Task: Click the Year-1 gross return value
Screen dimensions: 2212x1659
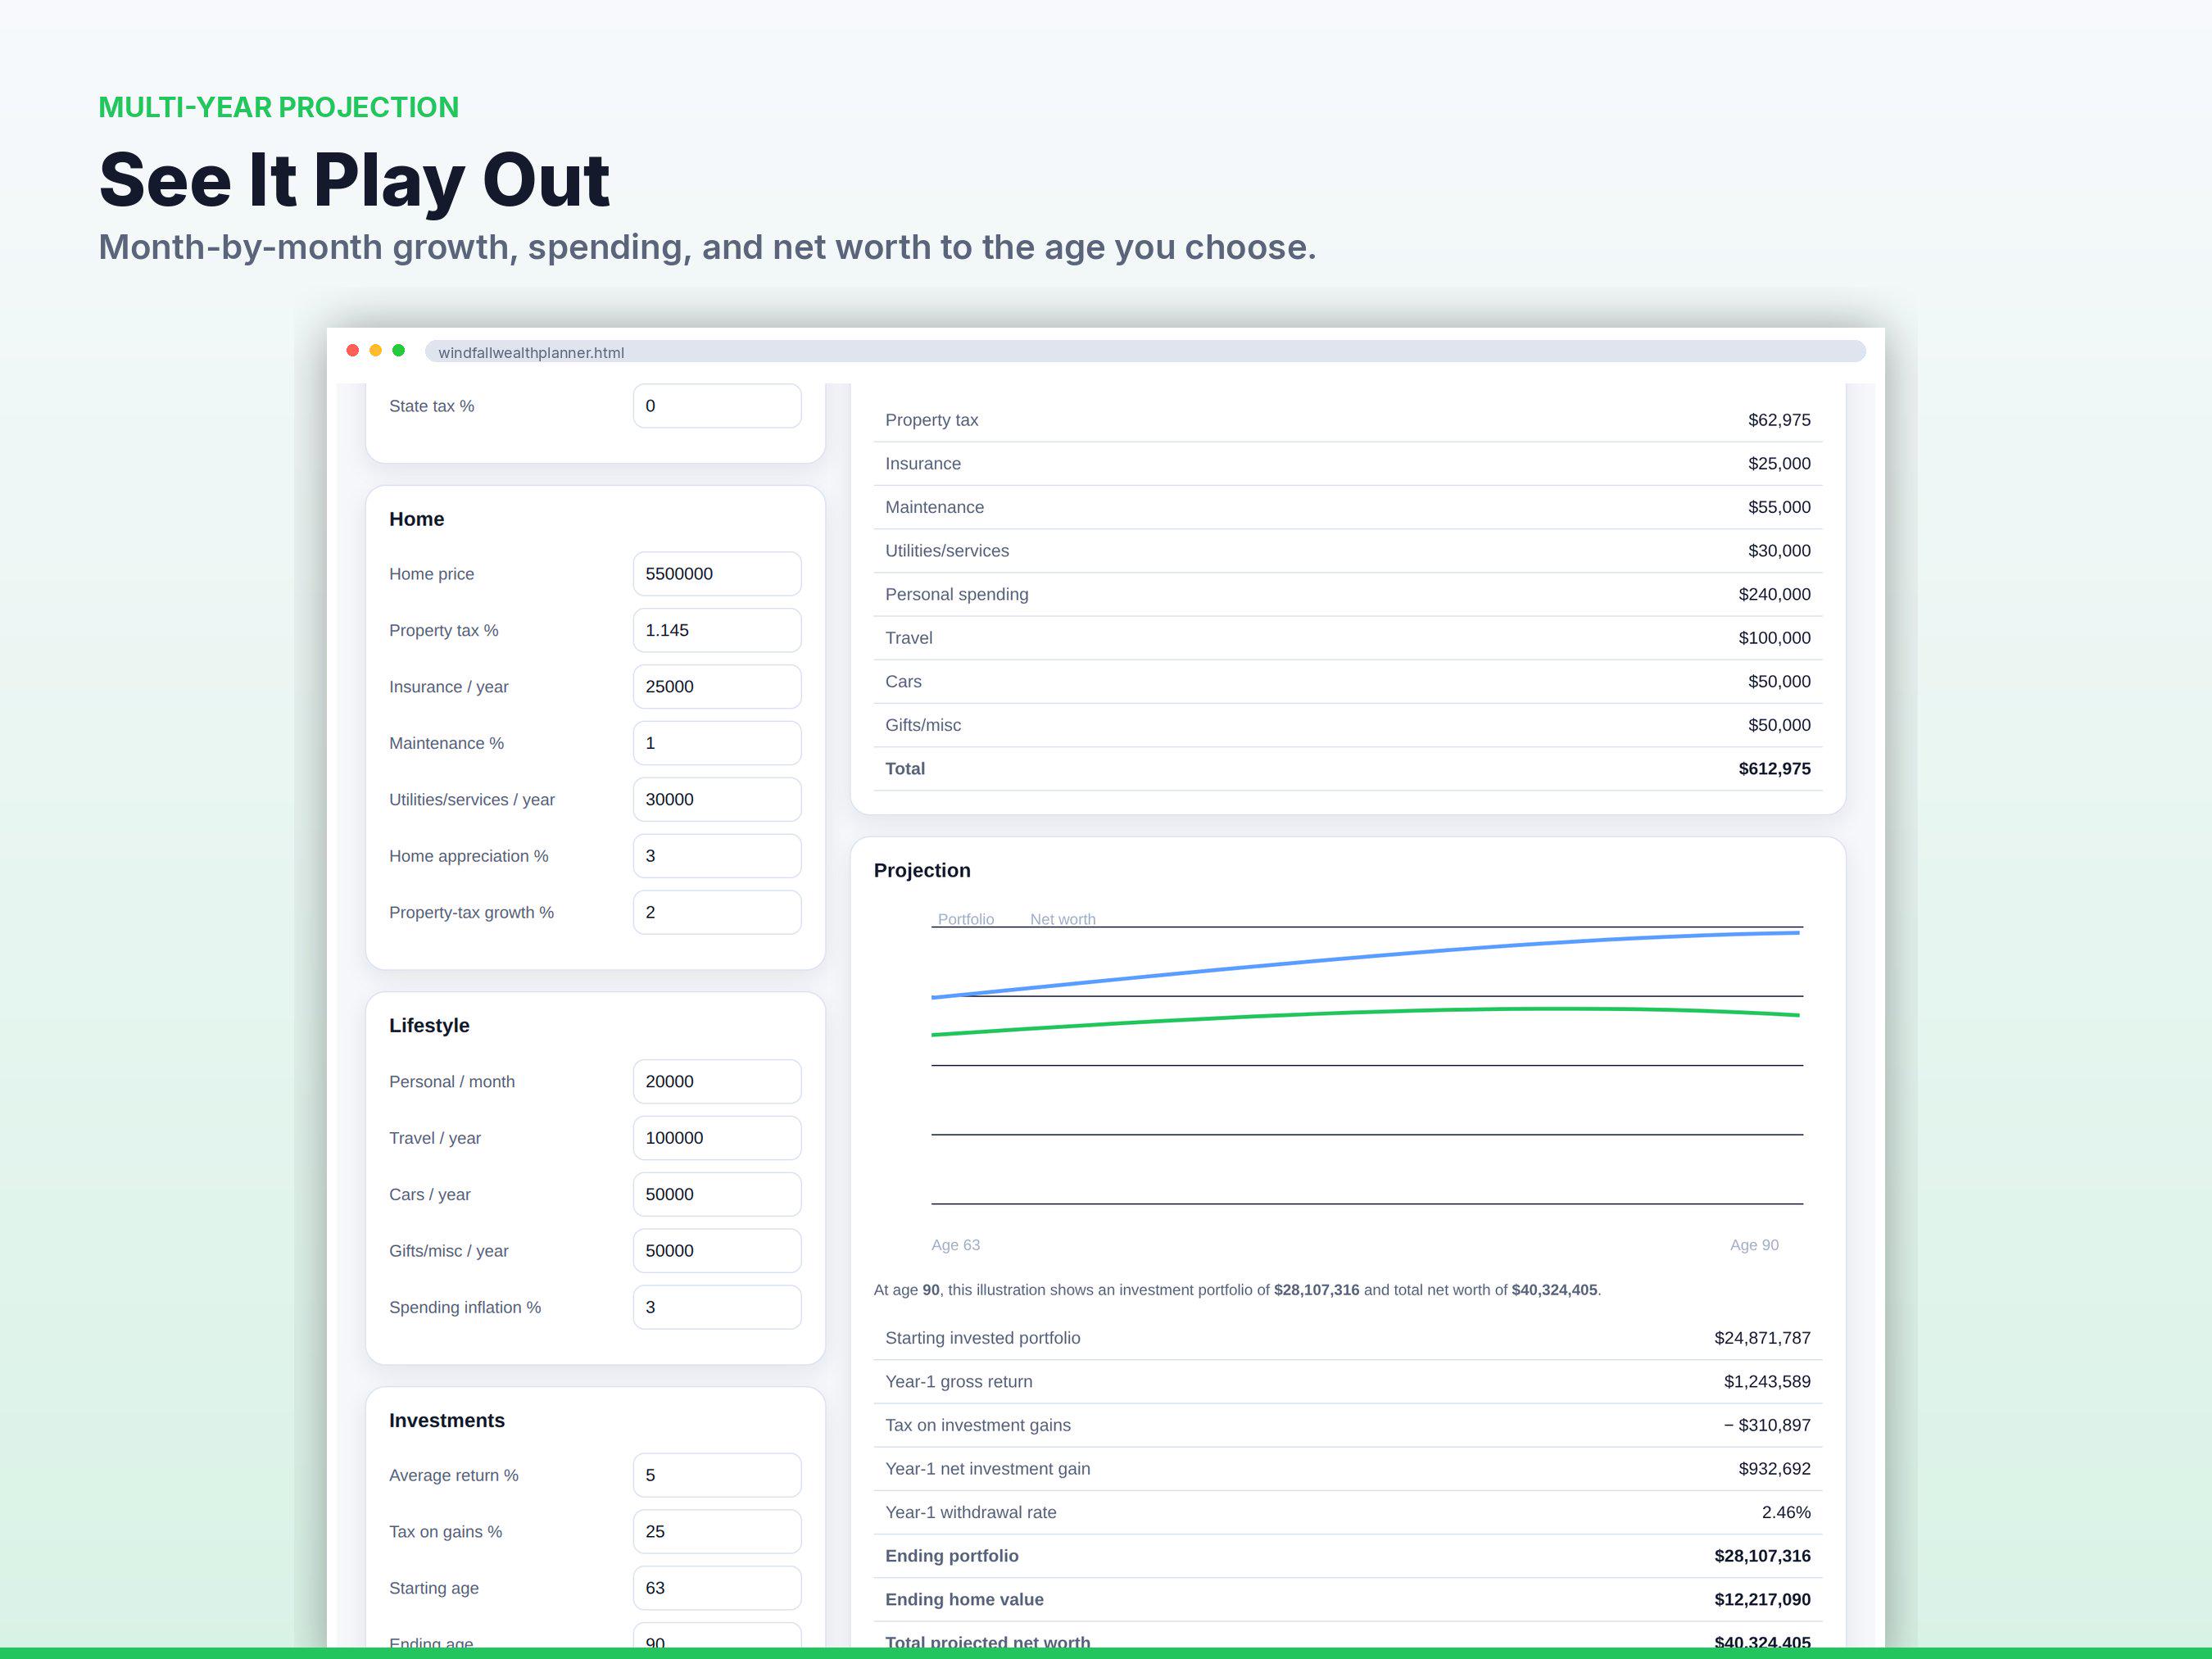Action: click(x=1767, y=1382)
